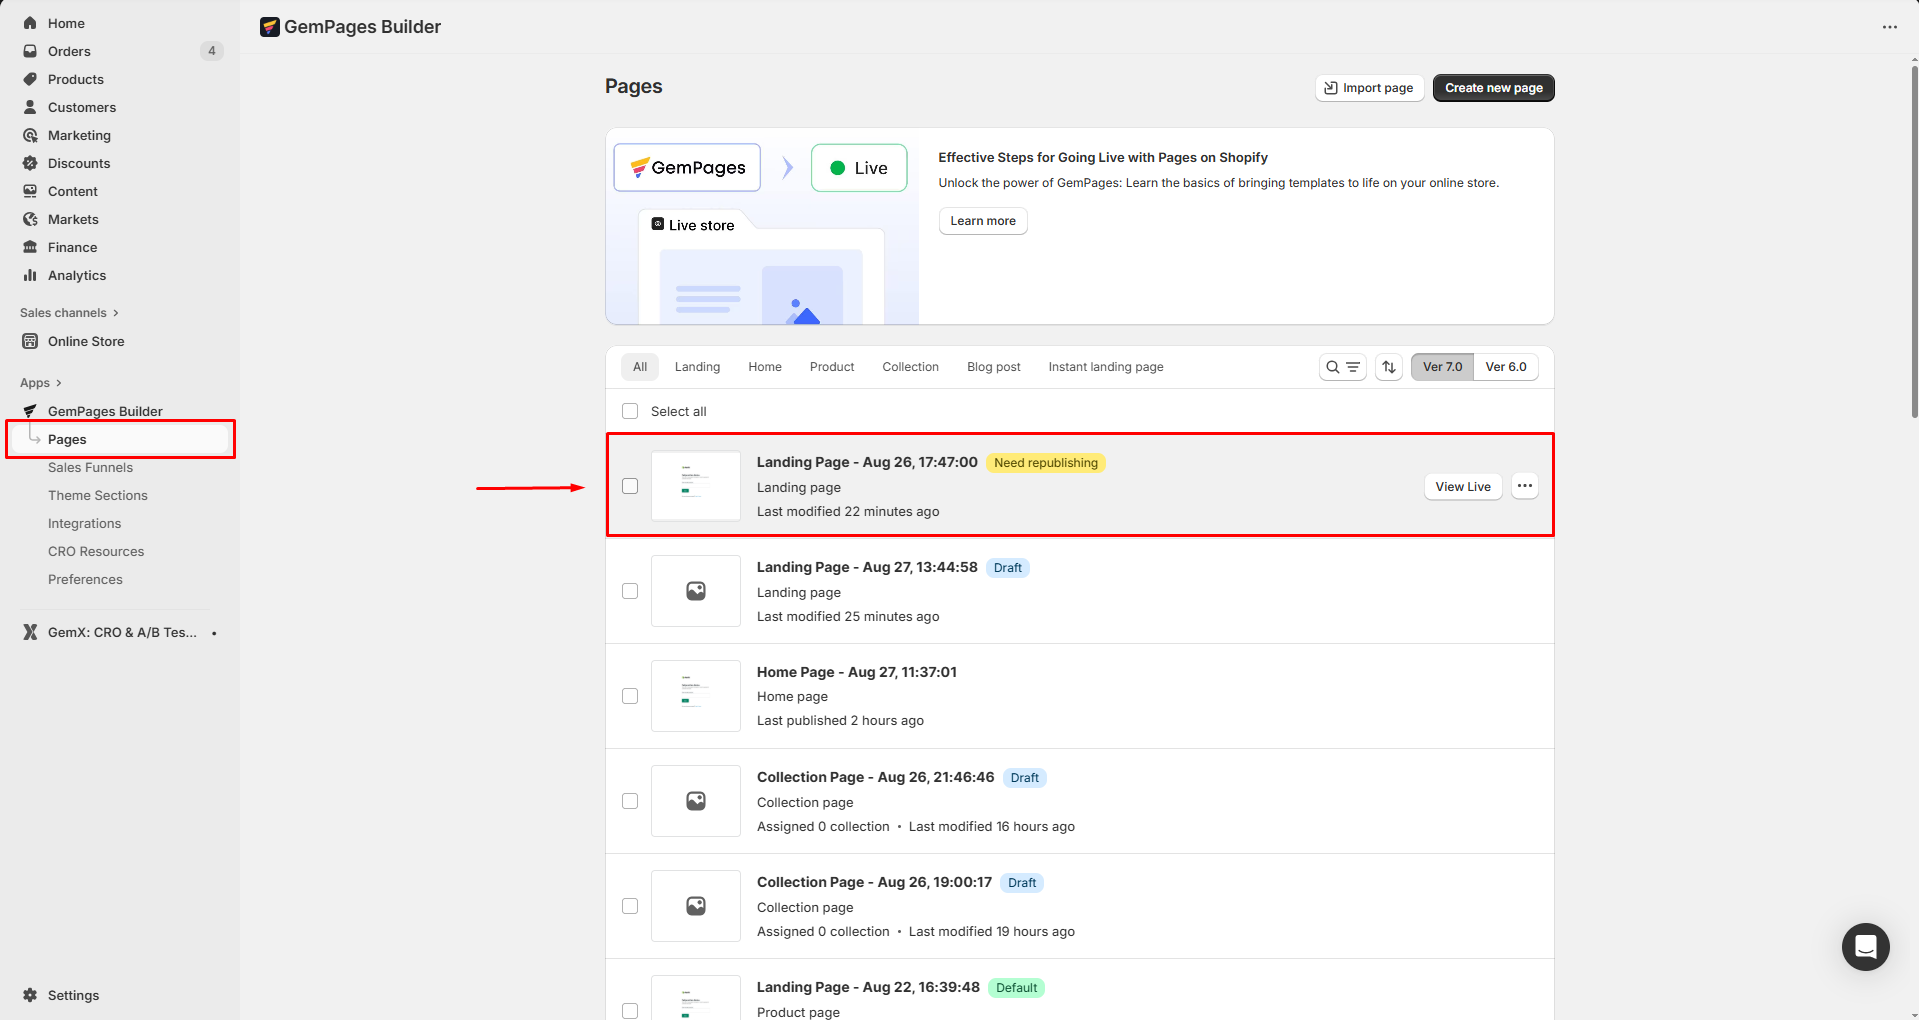Open the chat support bubble
Viewport: 1919px width, 1020px height.
[1865, 946]
